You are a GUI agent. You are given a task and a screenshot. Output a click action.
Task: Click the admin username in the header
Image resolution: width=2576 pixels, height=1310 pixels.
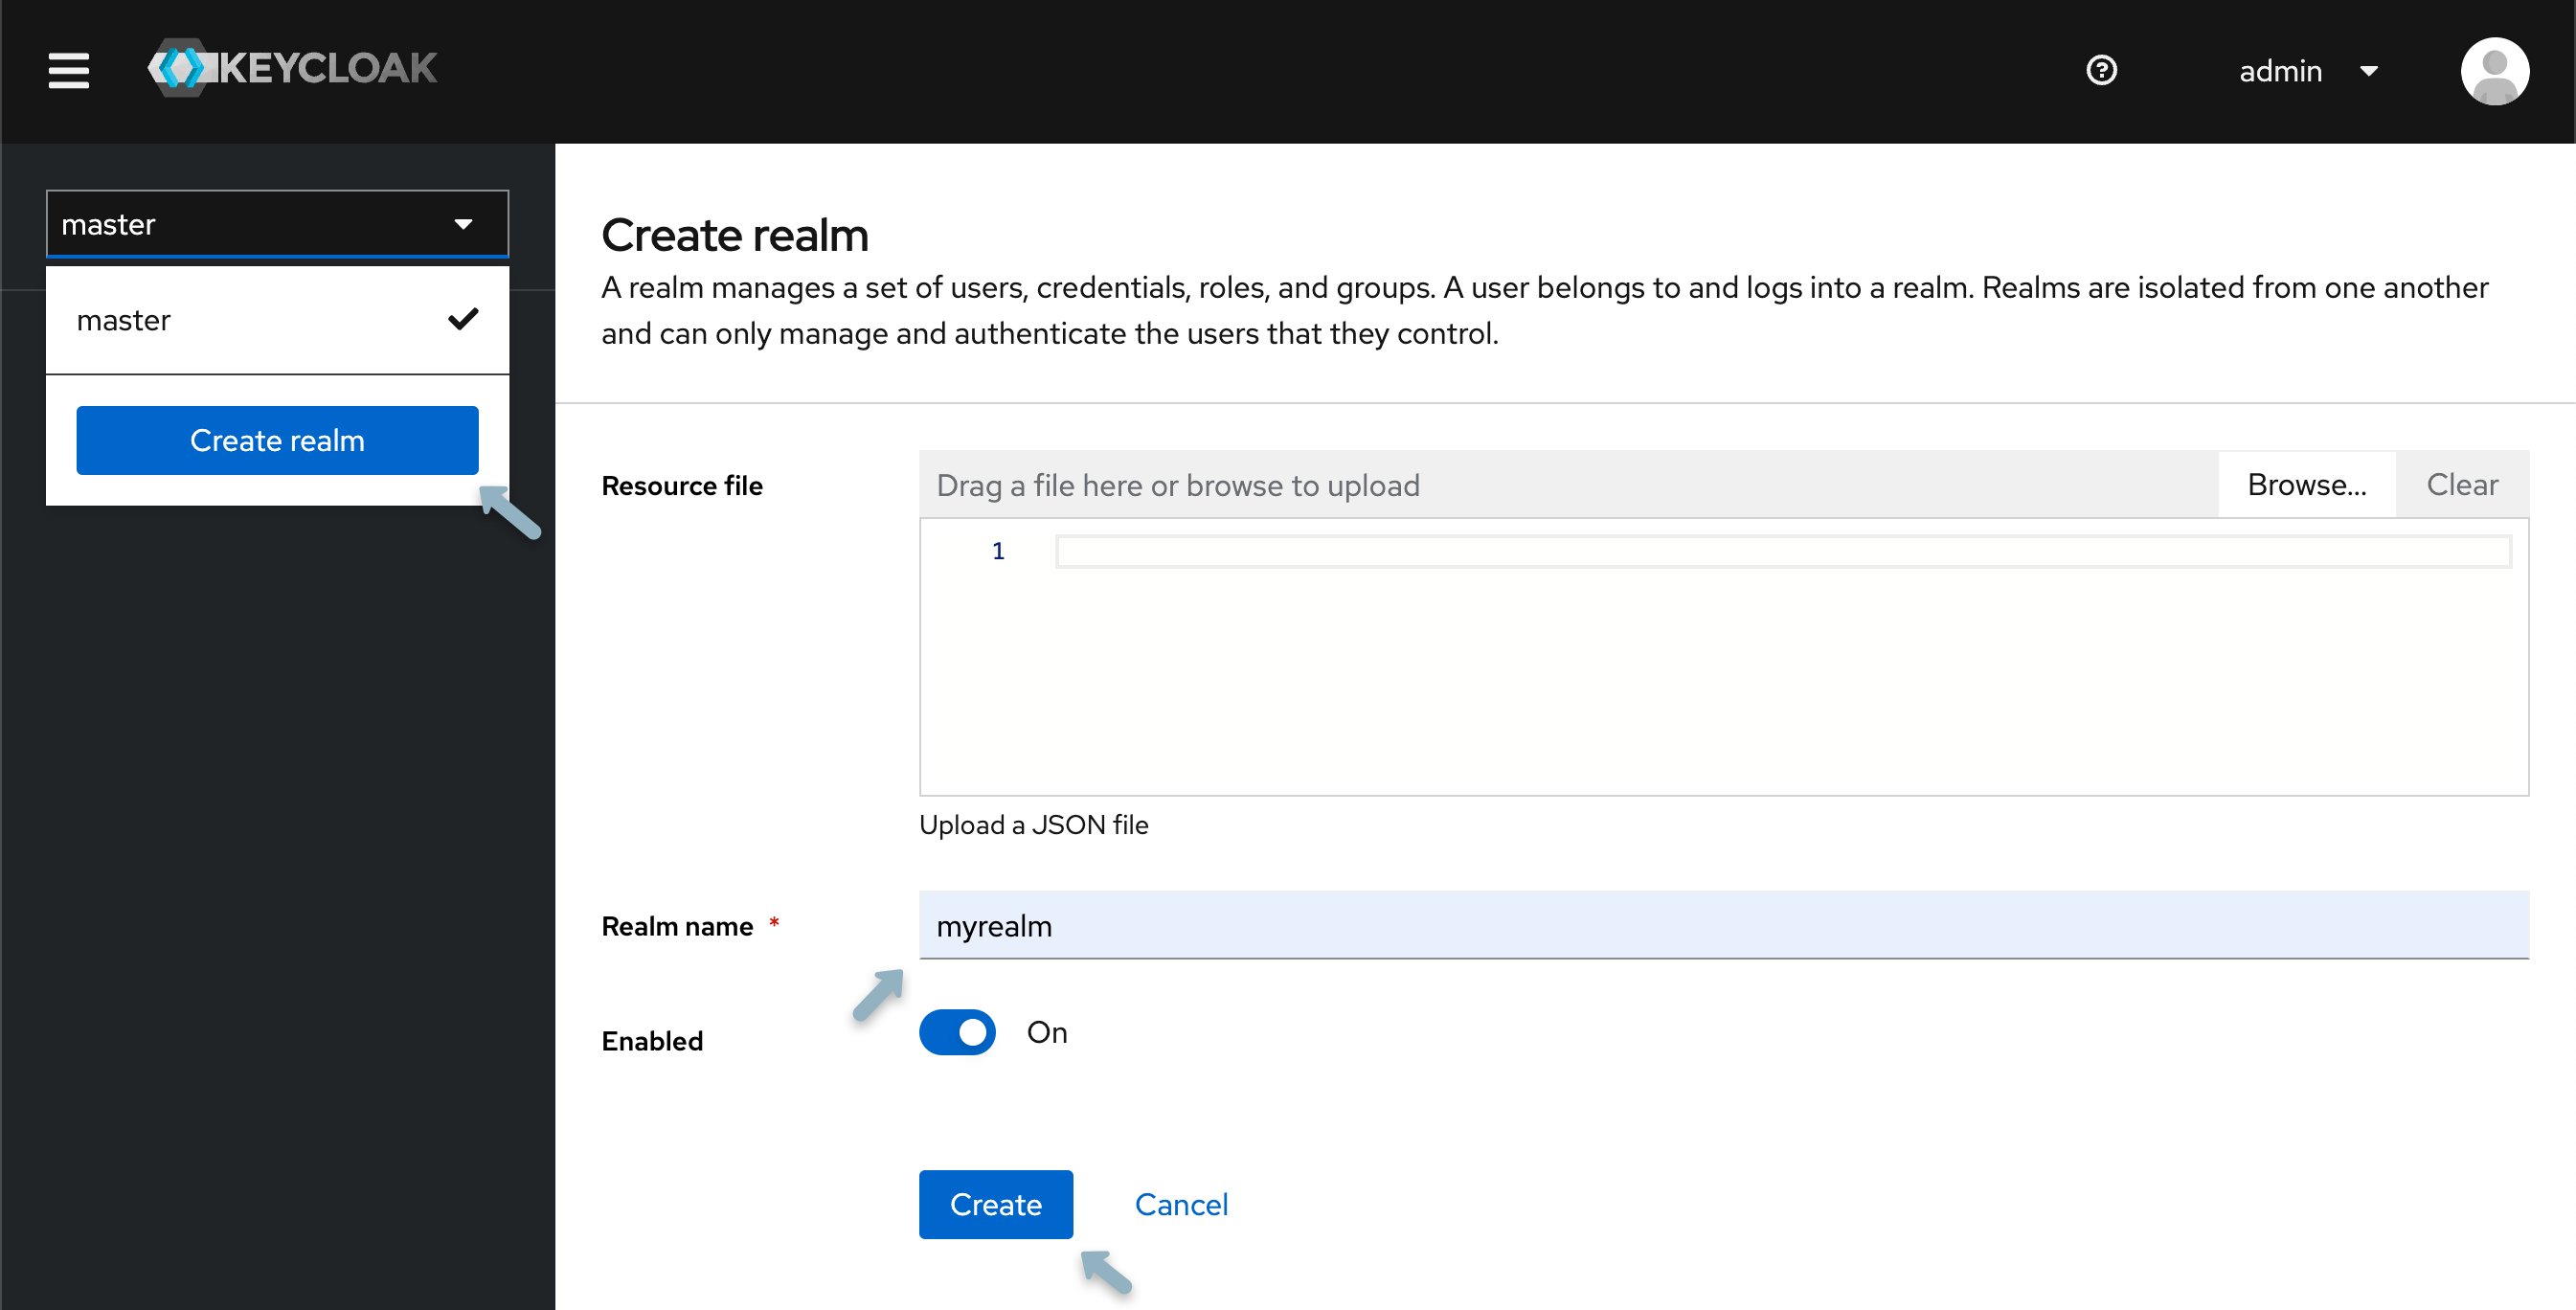(2280, 70)
